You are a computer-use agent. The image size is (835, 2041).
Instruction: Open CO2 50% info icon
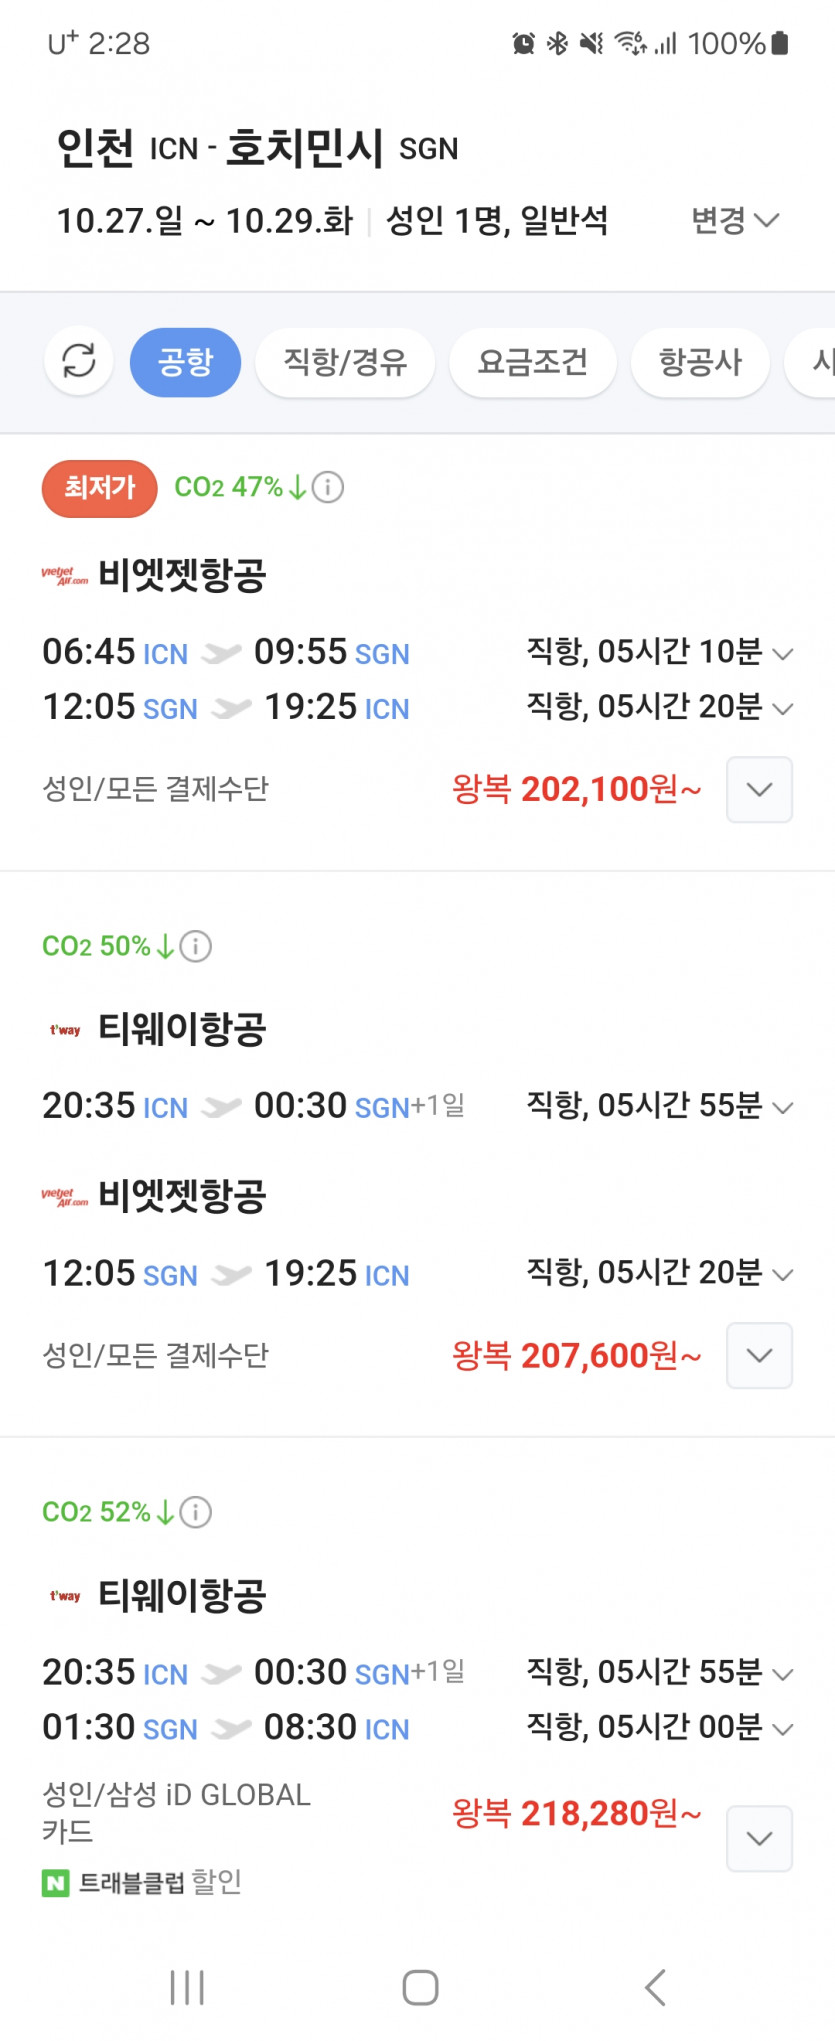point(195,946)
